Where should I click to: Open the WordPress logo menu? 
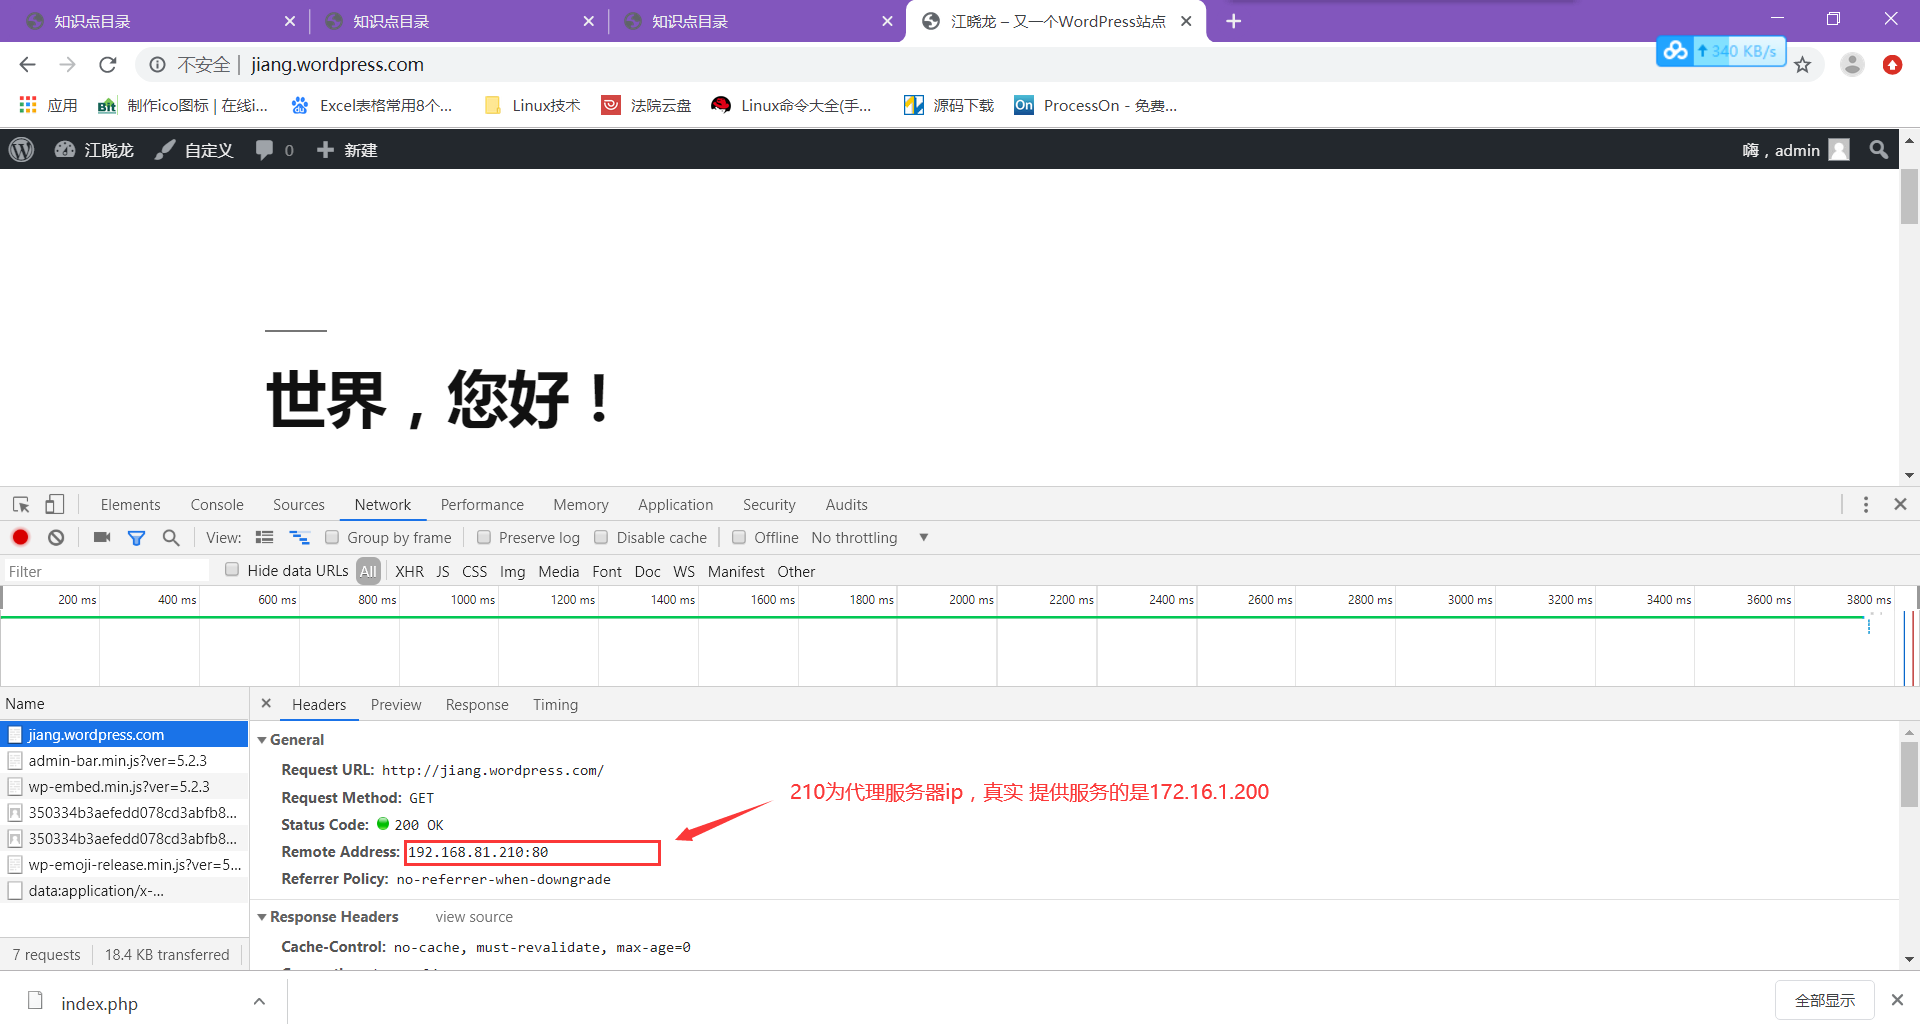click(21, 149)
